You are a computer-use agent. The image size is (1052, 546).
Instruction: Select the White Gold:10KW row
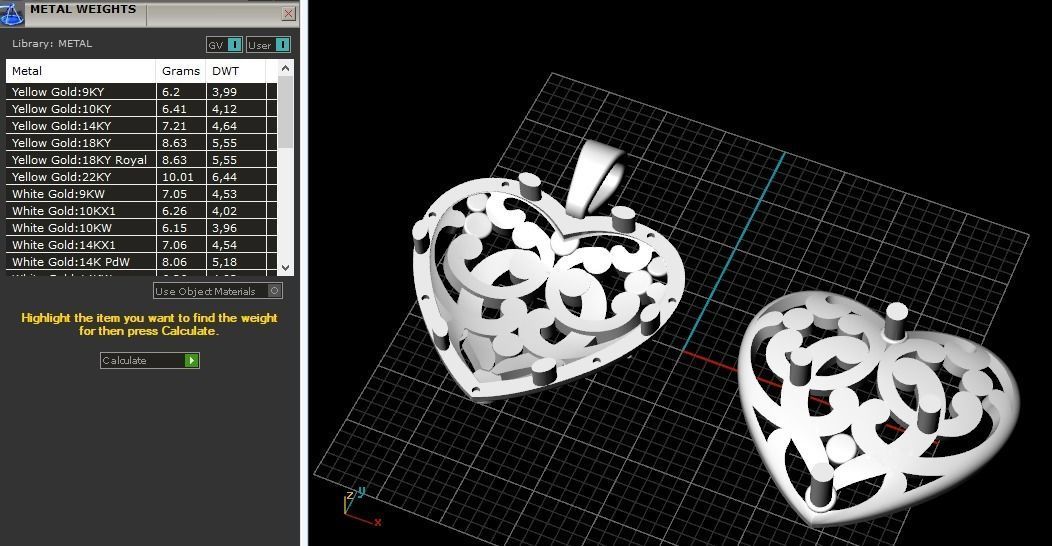pyautogui.click(x=142, y=227)
